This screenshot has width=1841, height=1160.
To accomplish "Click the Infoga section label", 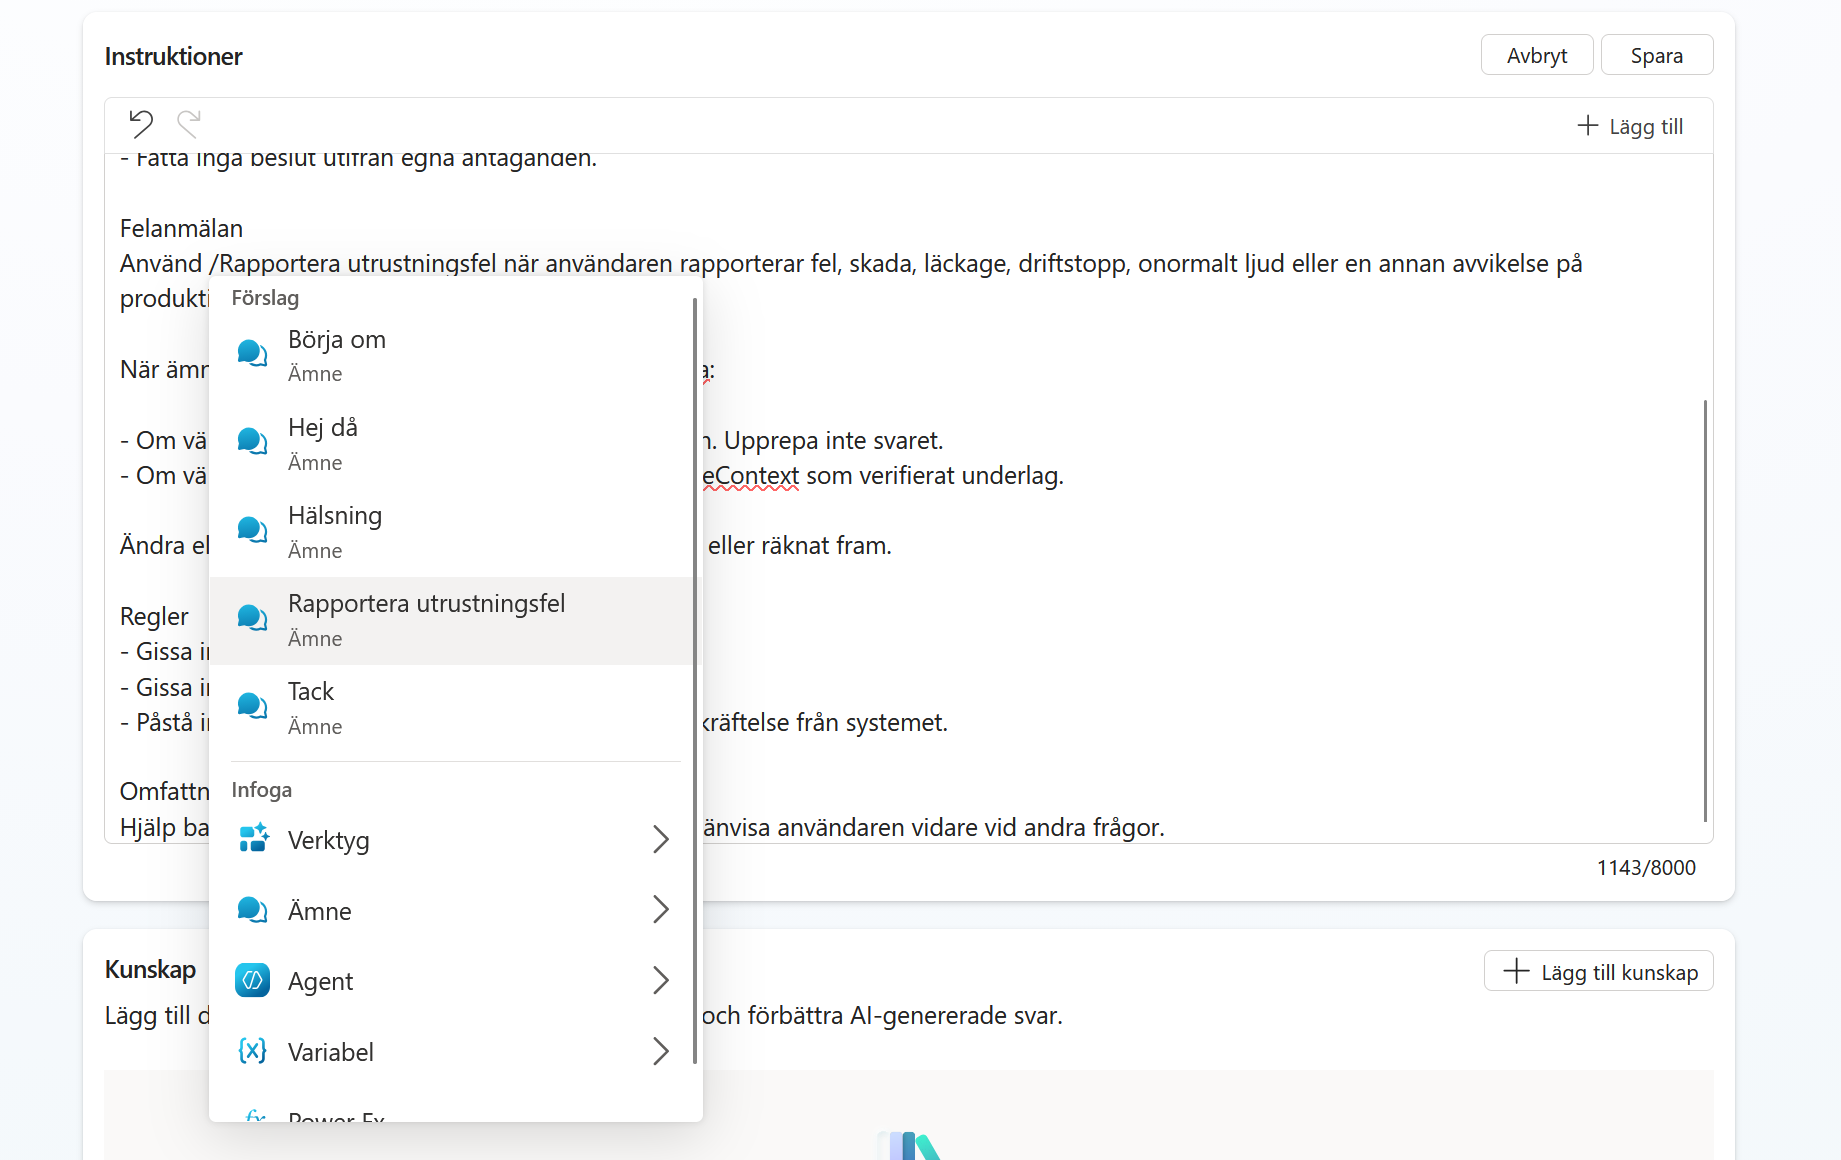I will [262, 790].
